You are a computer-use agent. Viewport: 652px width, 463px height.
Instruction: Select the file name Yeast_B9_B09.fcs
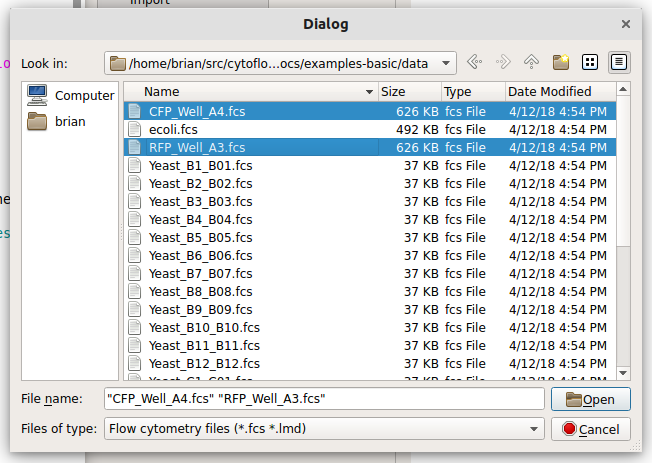tap(201, 309)
